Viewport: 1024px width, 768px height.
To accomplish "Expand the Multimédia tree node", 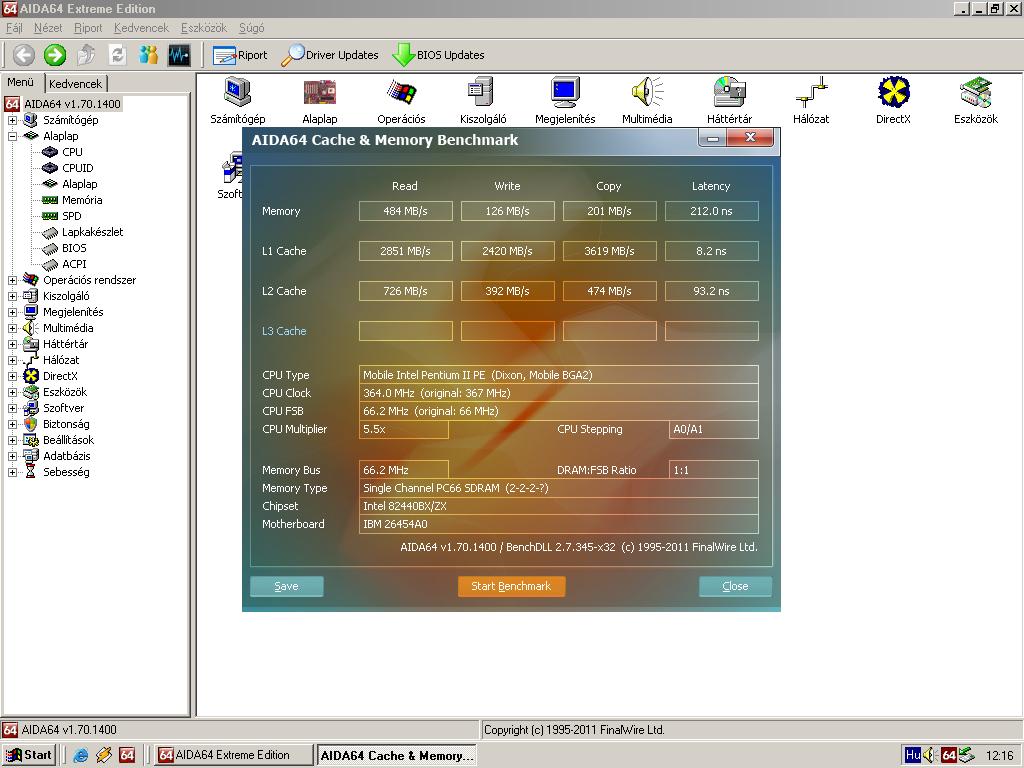I will [x=12, y=328].
